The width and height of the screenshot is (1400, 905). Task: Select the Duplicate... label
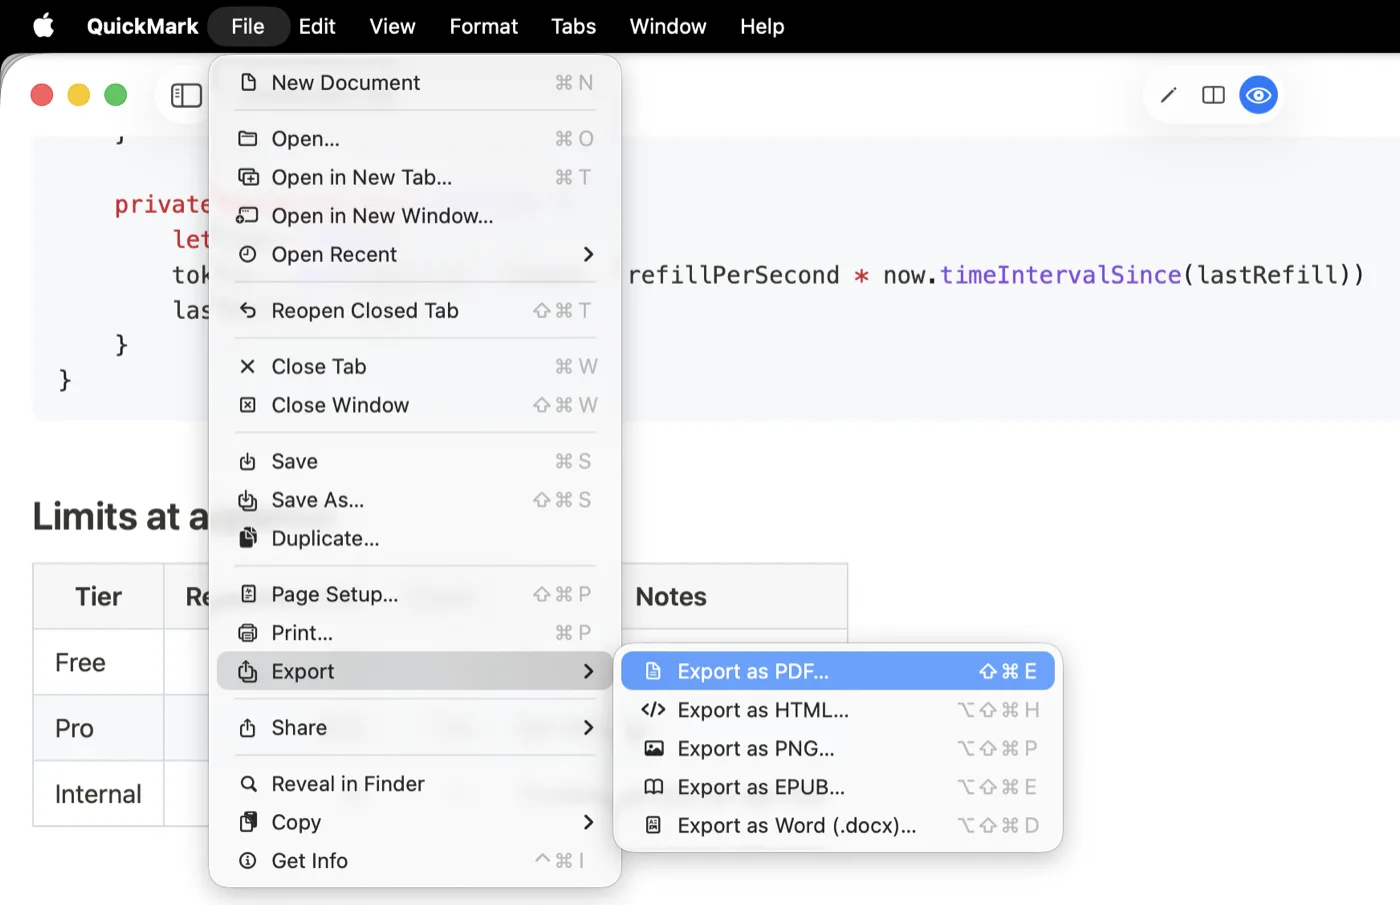pyautogui.click(x=325, y=538)
